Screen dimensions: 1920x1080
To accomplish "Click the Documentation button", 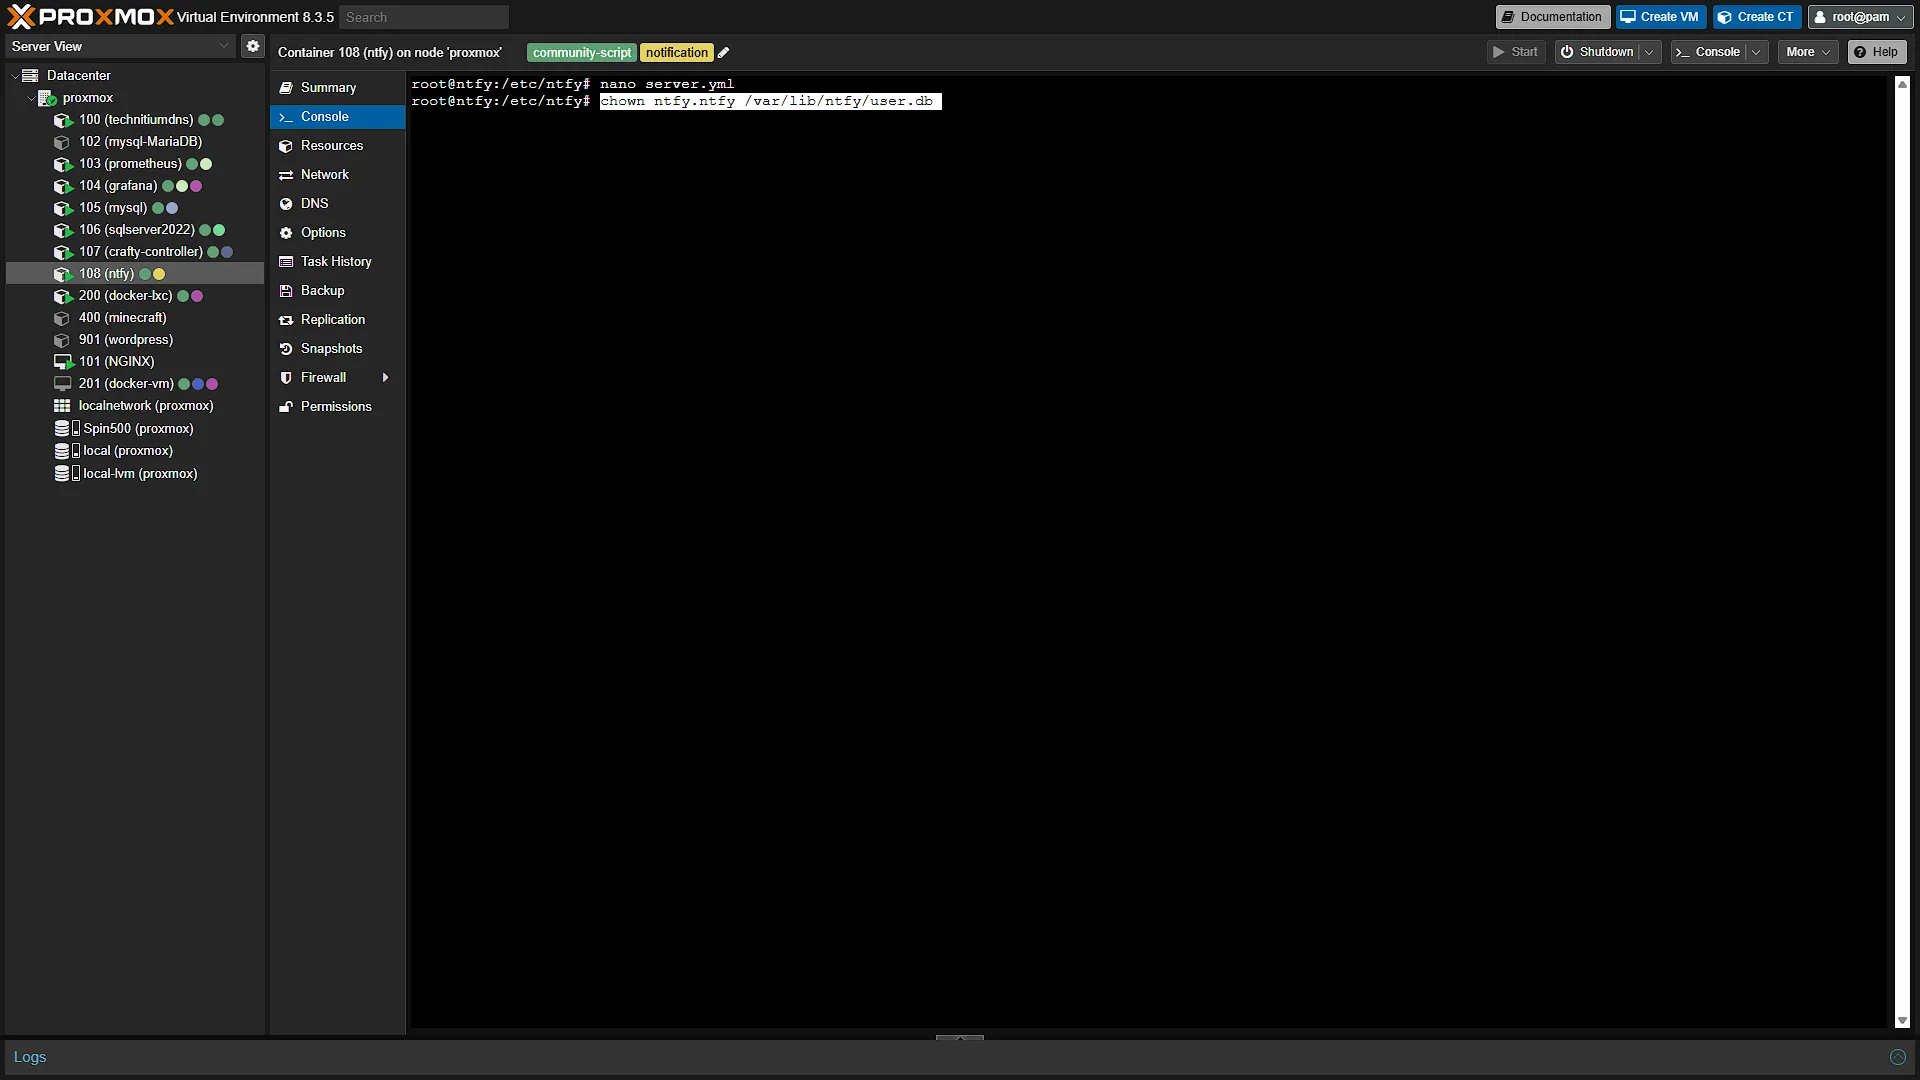I will [x=1552, y=17].
